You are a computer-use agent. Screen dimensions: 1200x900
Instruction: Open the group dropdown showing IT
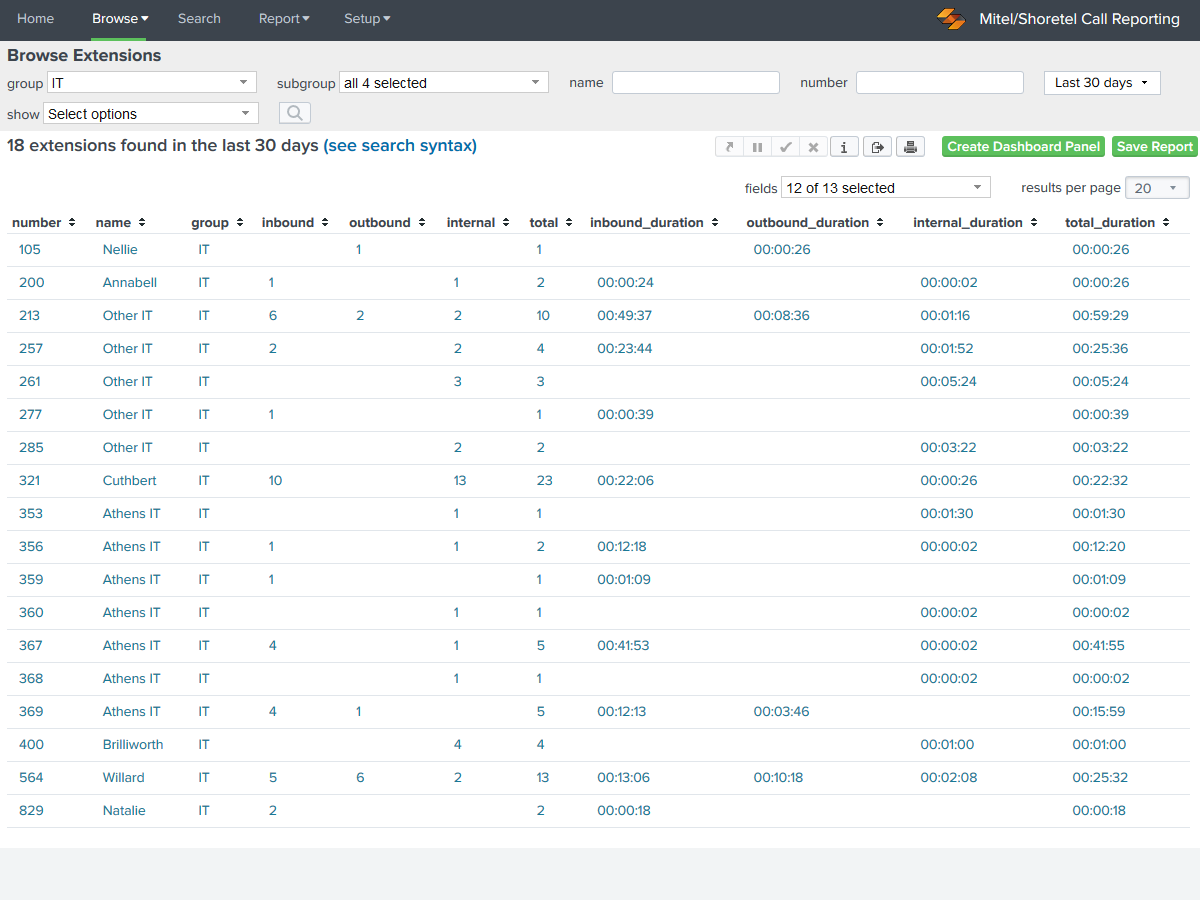click(x=151, y=82)
